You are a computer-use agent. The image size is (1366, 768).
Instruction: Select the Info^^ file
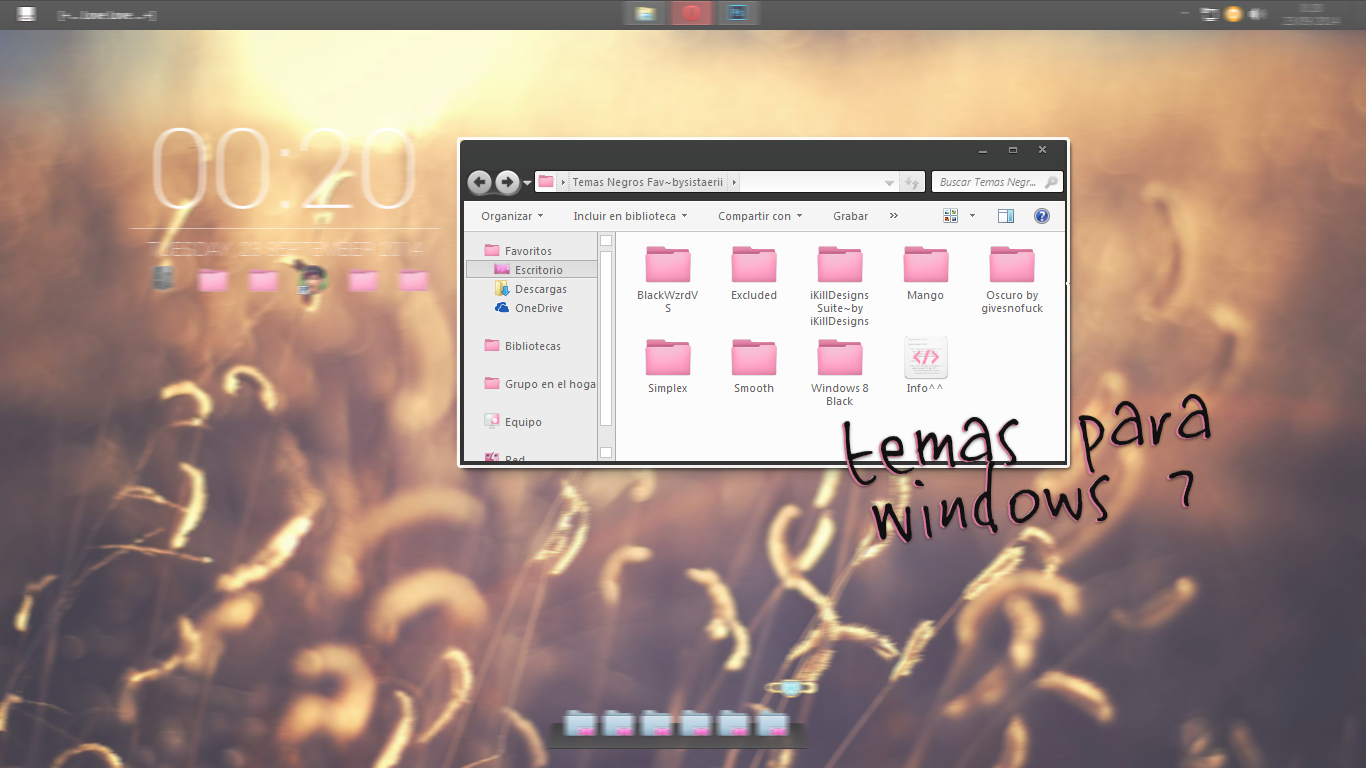(926, 365)
